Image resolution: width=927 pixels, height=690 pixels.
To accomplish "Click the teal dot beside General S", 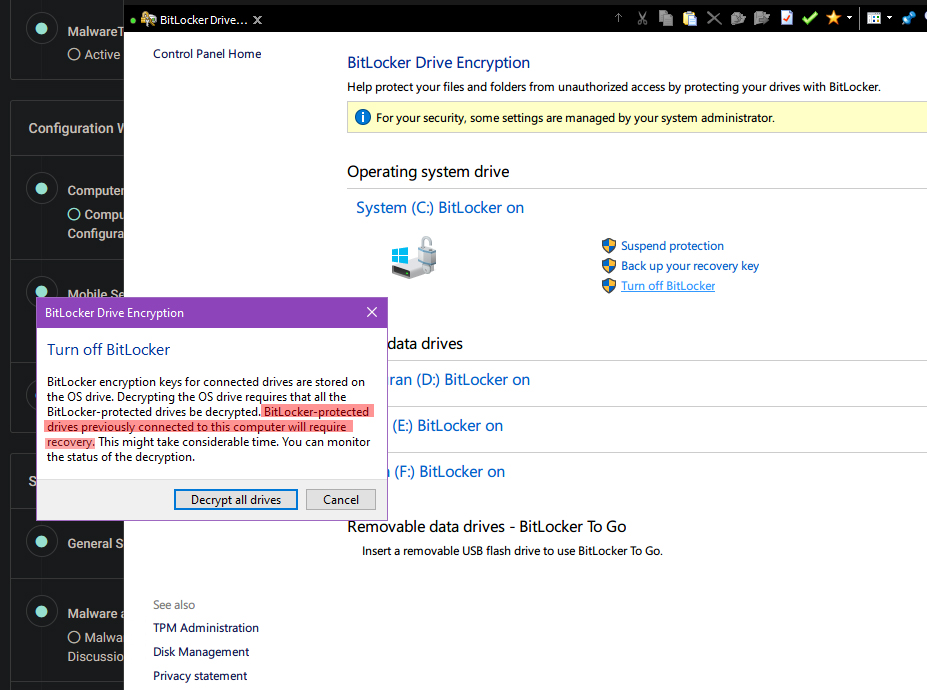I will [41, 542].
